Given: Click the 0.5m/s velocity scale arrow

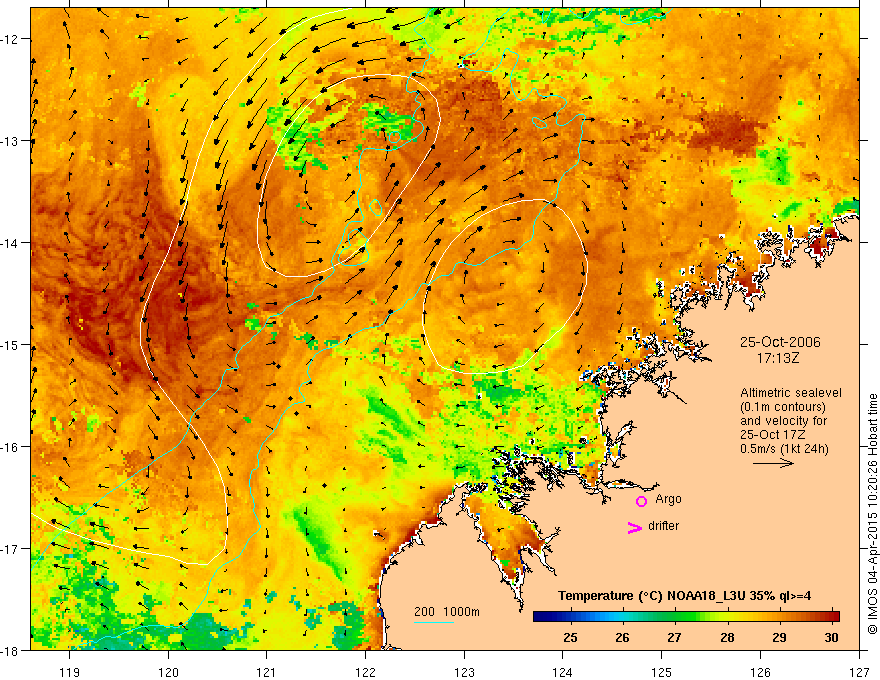Looking at the screenshot, I should pos(773,463).
